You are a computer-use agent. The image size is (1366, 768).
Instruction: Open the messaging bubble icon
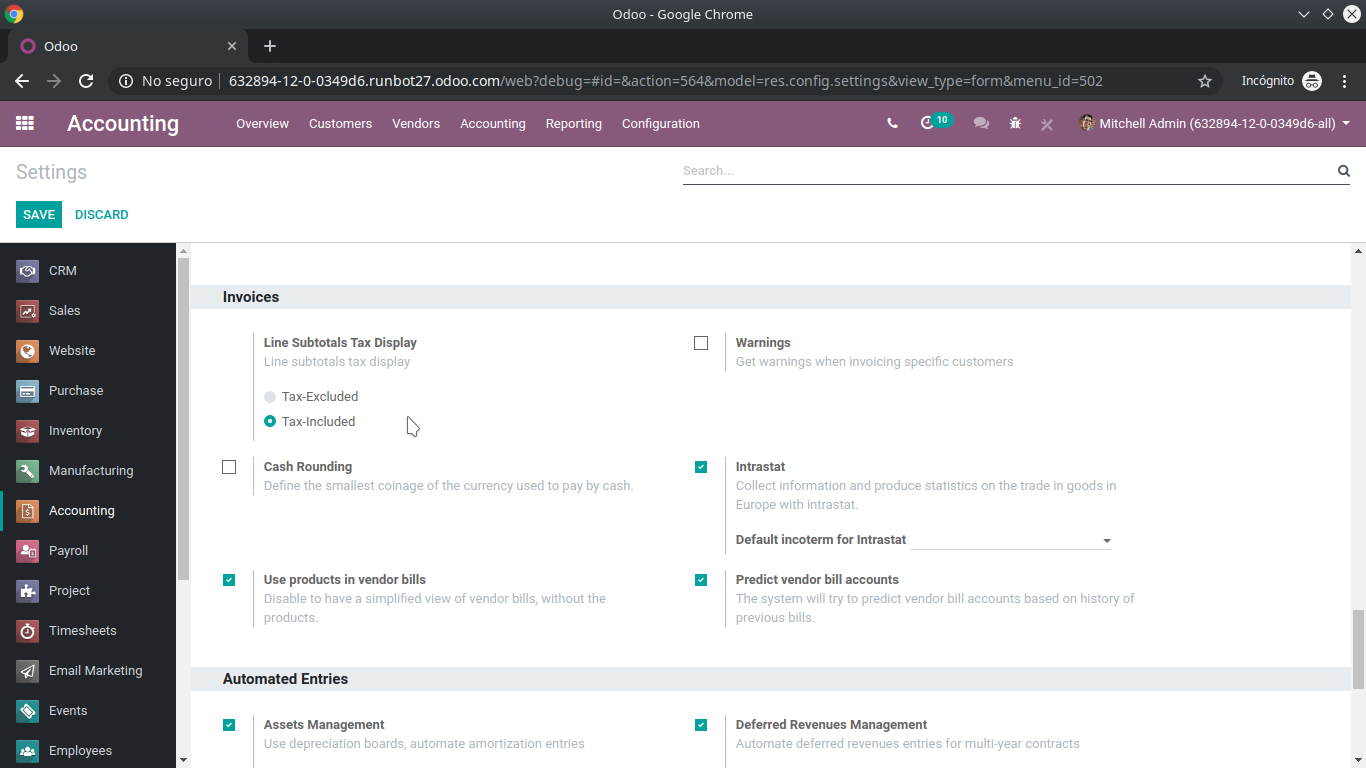981,123
